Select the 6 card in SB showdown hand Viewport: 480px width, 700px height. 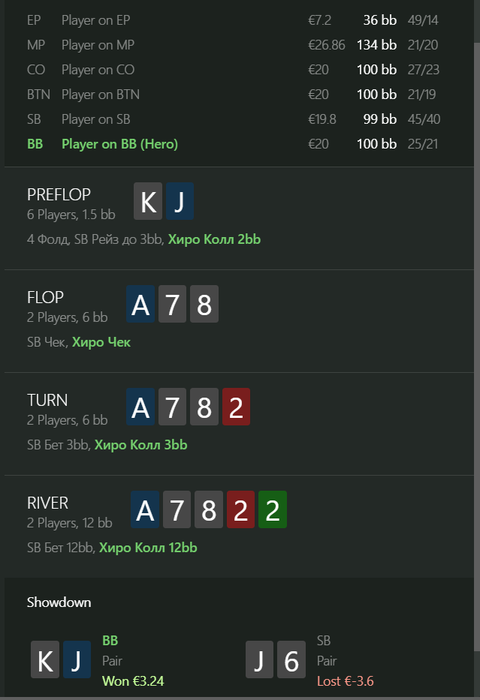[291, 659]
